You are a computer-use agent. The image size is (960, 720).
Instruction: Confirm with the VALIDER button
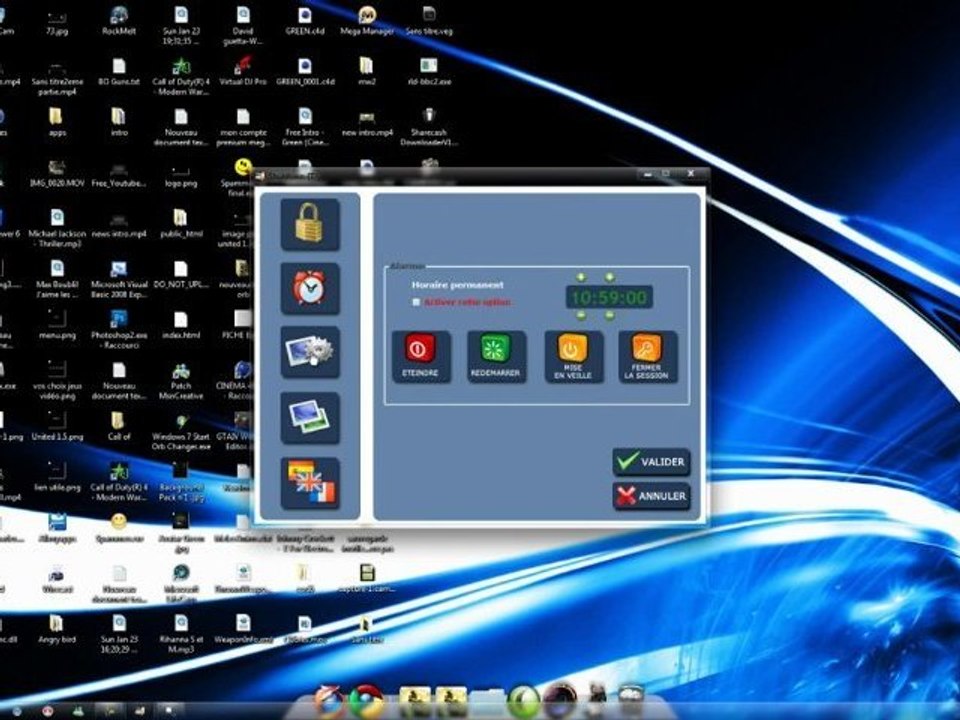(651, 462)
